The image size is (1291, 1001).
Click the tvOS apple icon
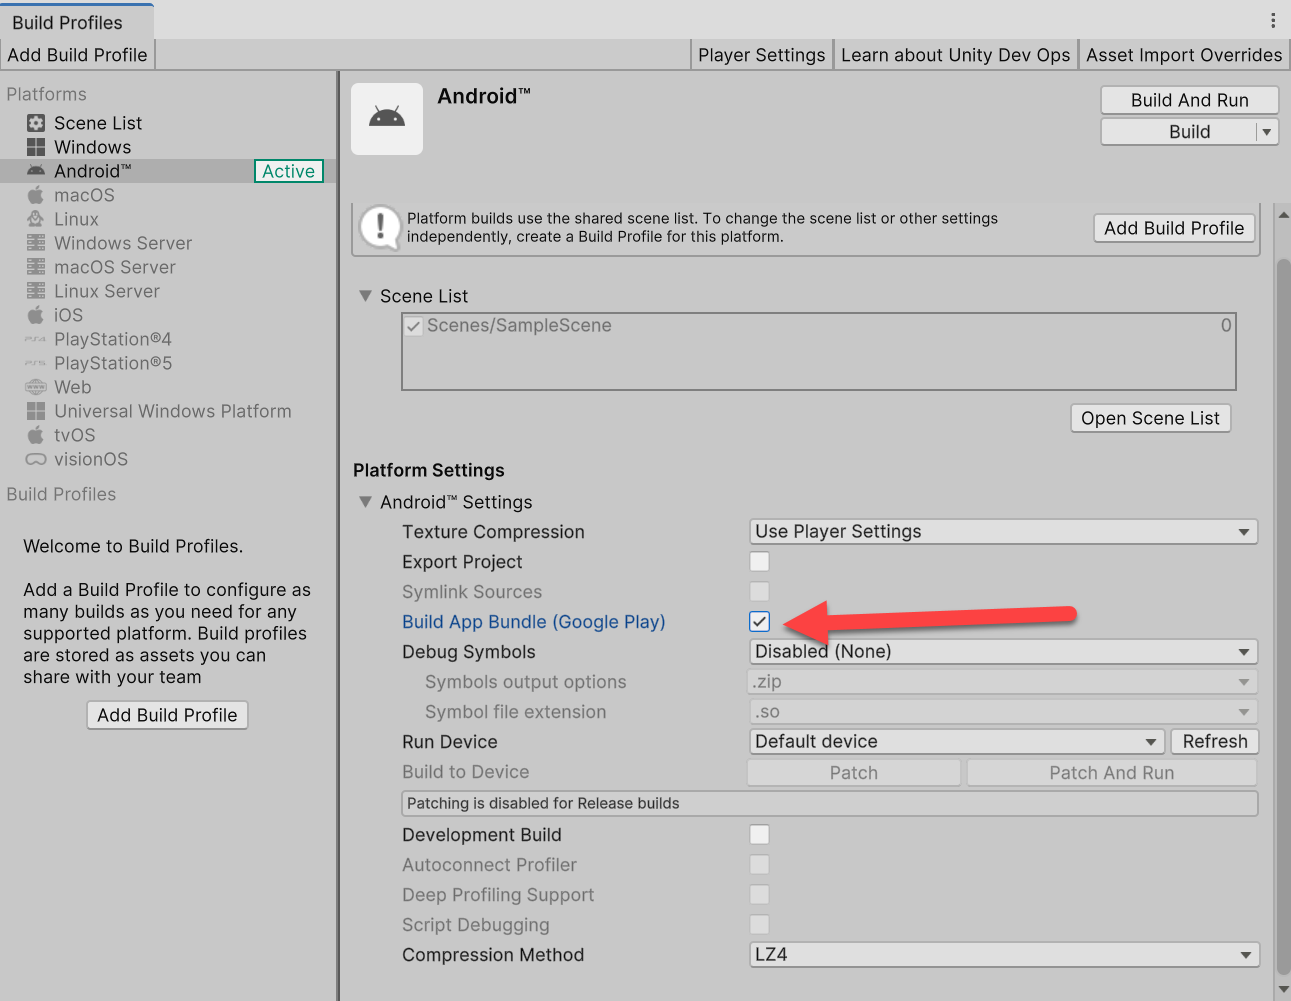[x=36, y=435]
